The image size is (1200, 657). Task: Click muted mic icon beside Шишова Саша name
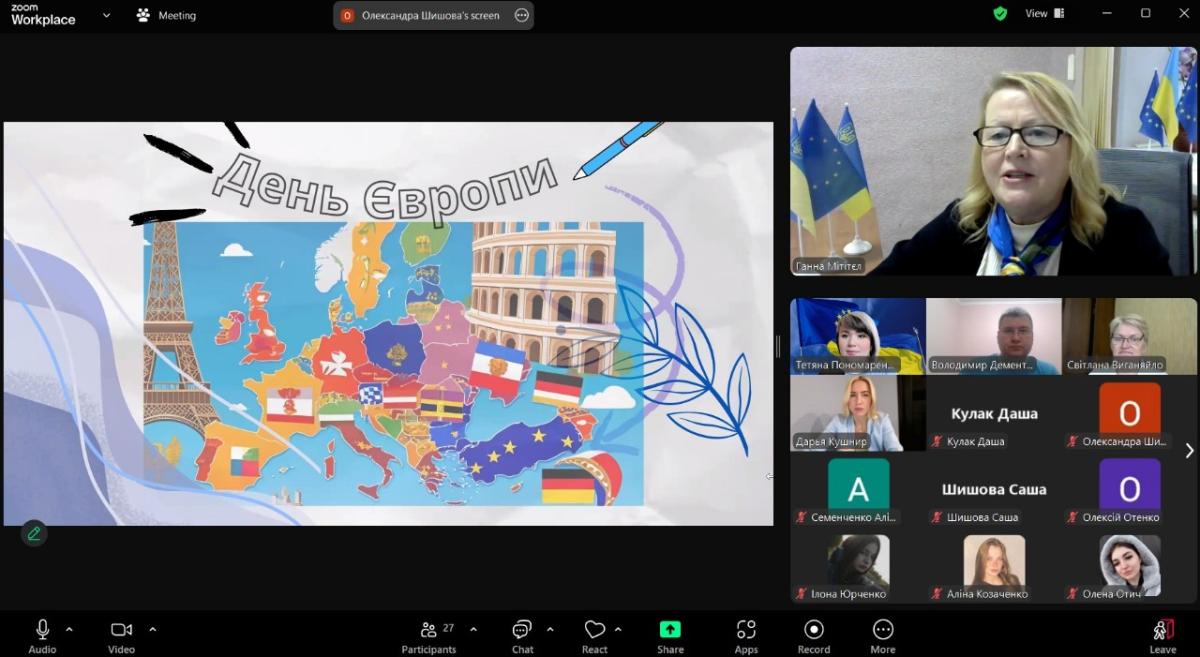937,517
